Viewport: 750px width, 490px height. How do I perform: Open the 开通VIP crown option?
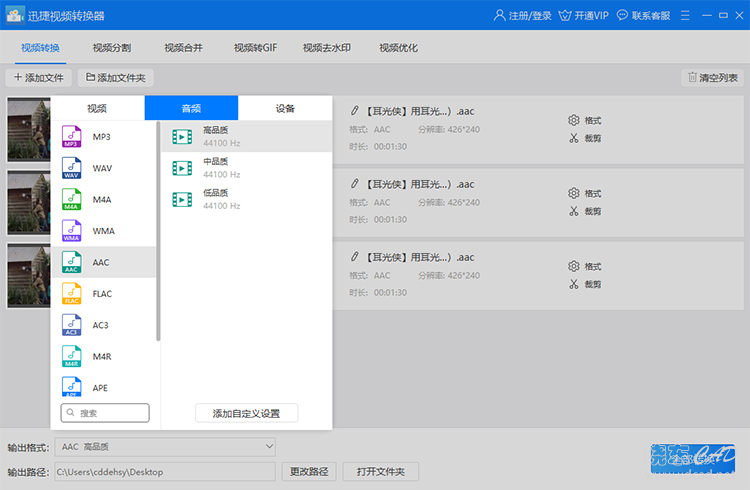[x=584, y=16]
